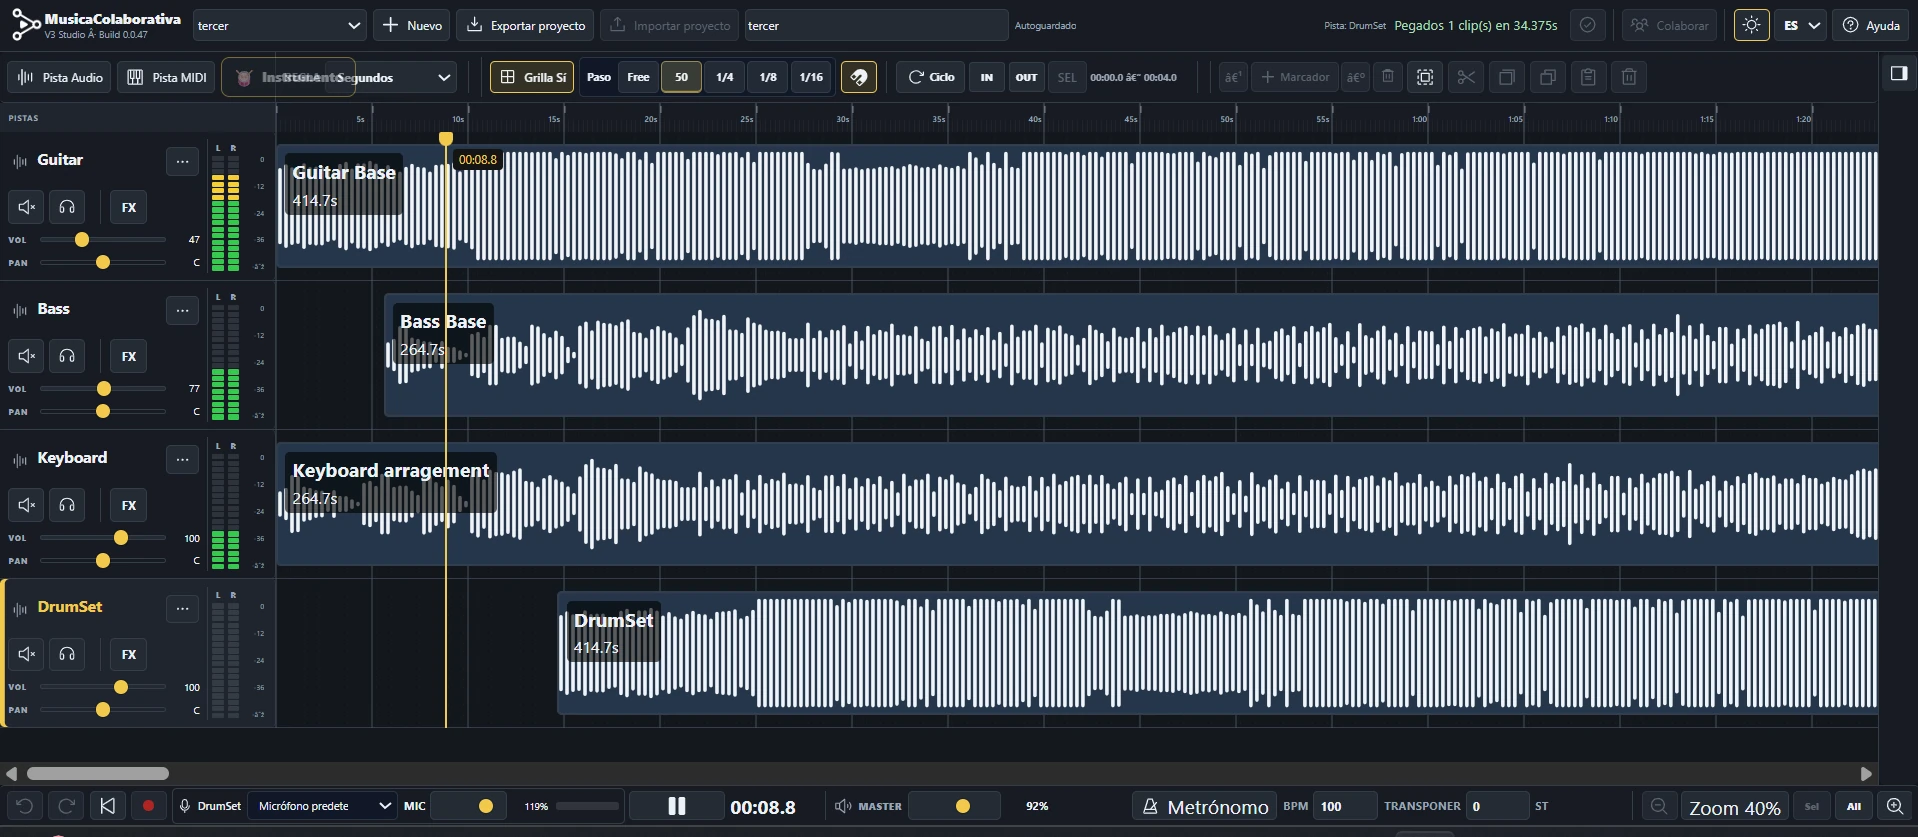The height and width of the screenshot is (837, 1918).
Task: Select the 1/16 snap step
Action: tap(811, 77)
